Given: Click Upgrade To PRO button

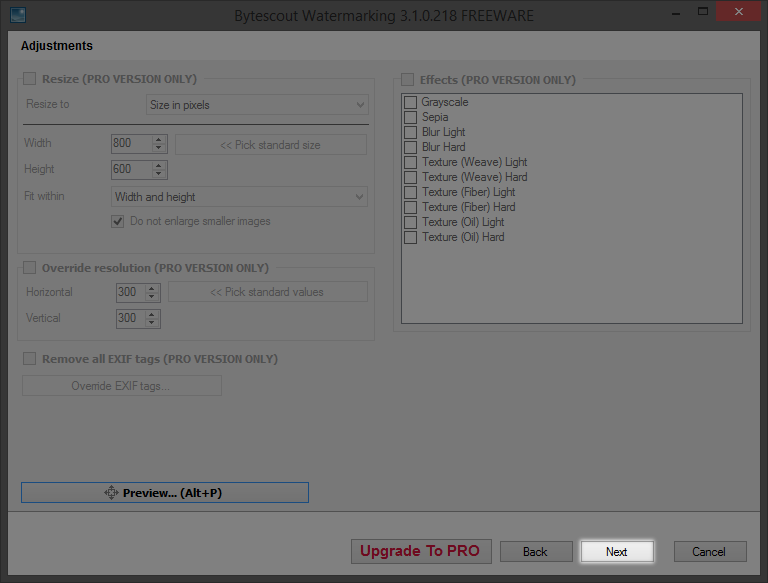Looking at the screenshot, I should (419, 551).
